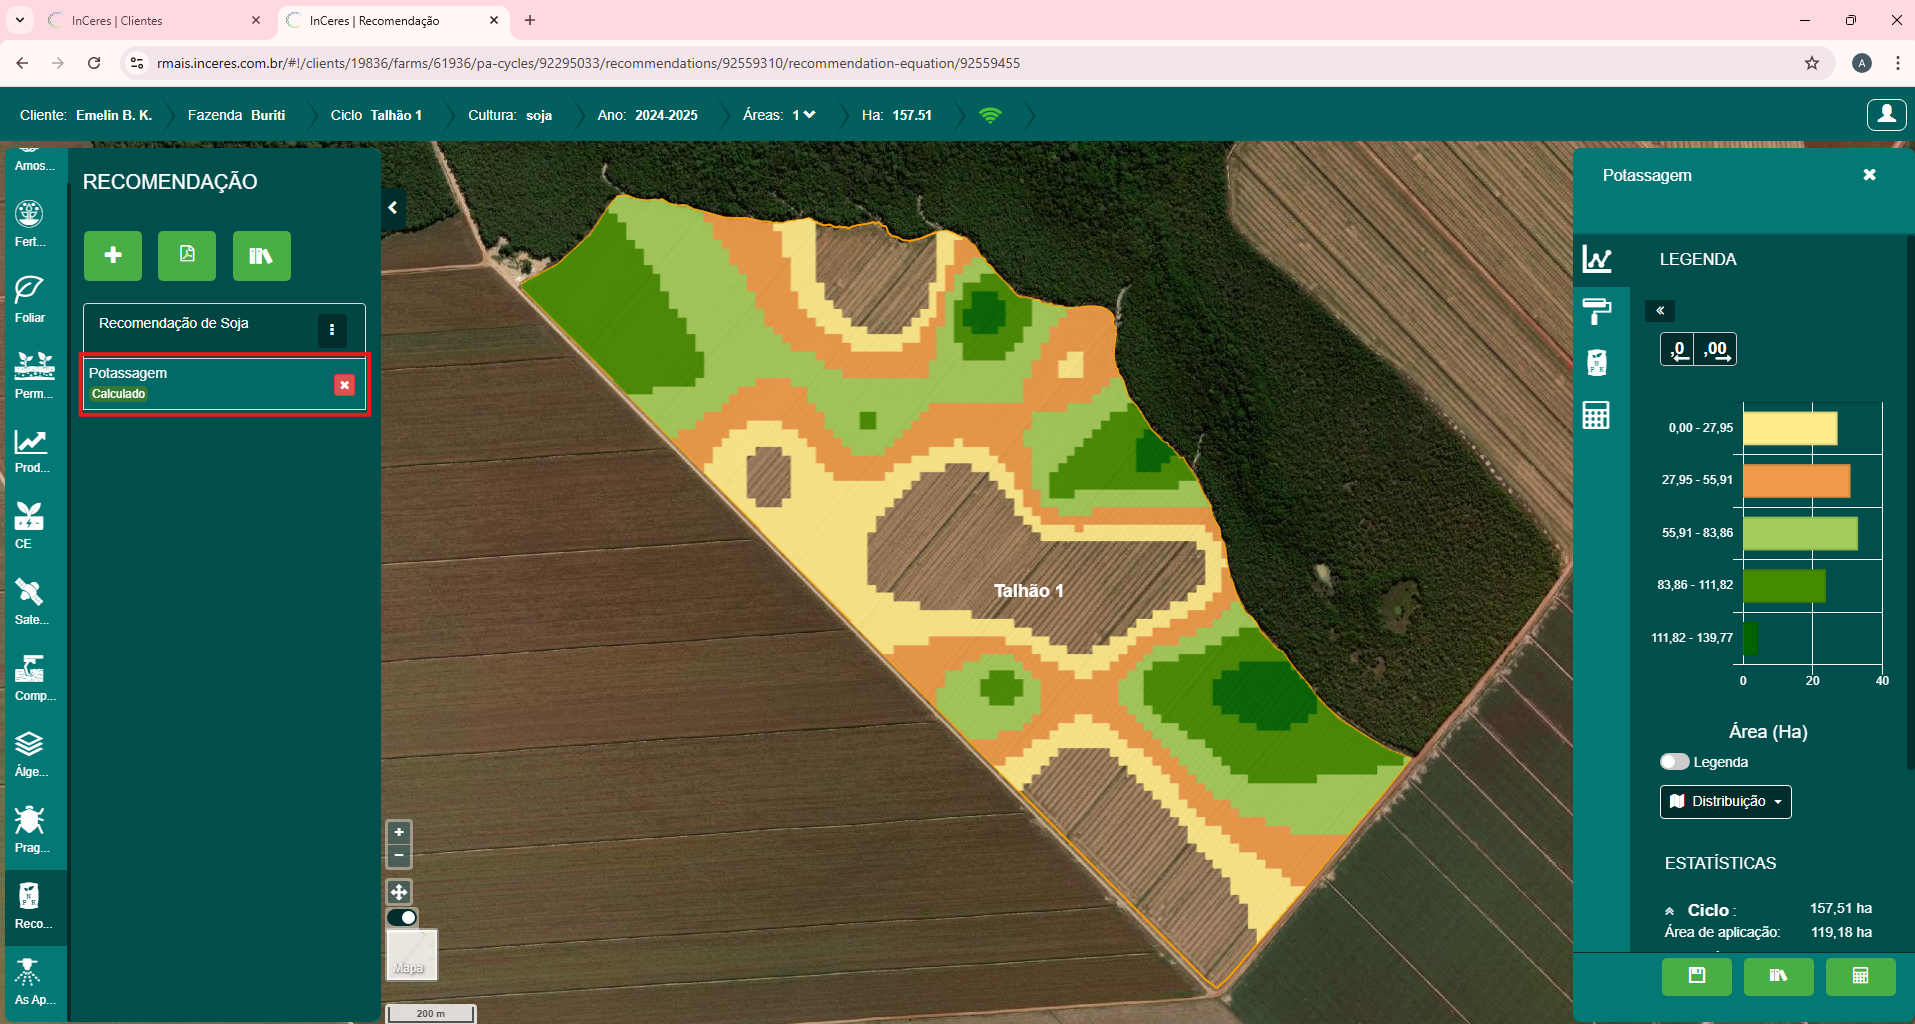Open the Fertilidade sidebar module
Viewport: 1915px width, 1024px height.
(x=30, y=224)
